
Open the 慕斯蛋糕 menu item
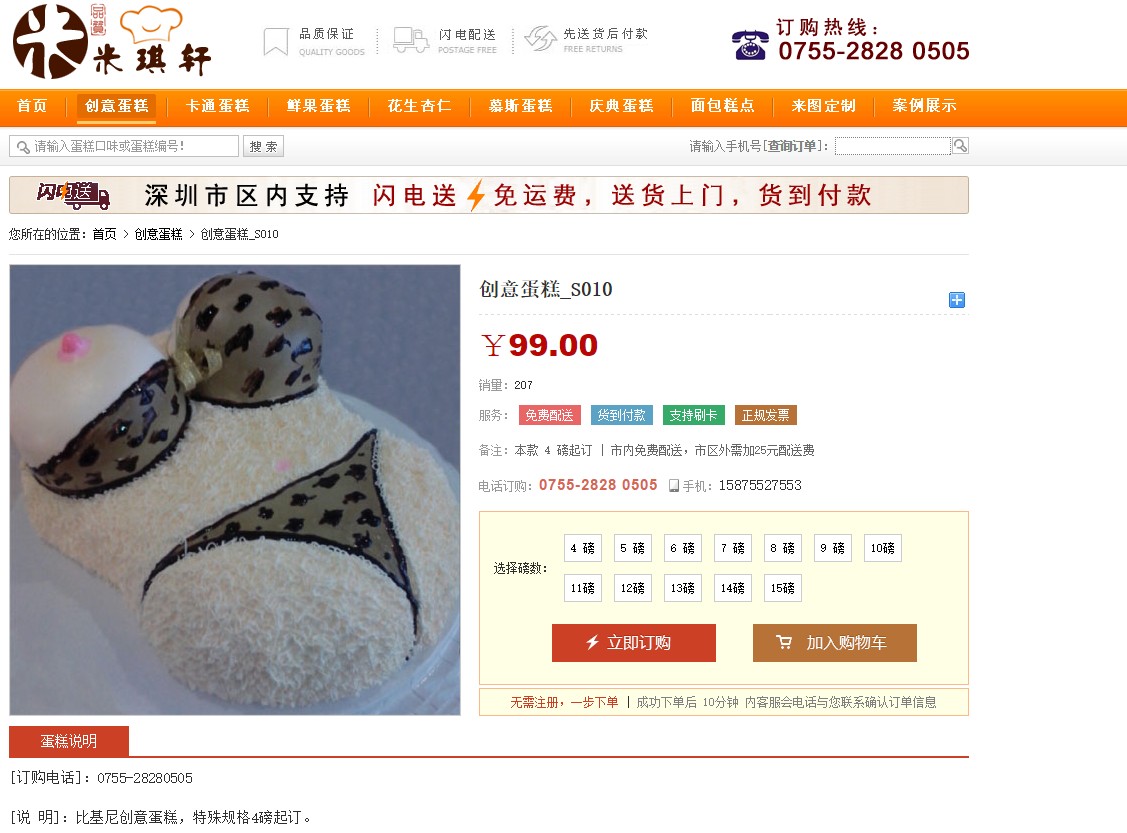click(520, 106)
